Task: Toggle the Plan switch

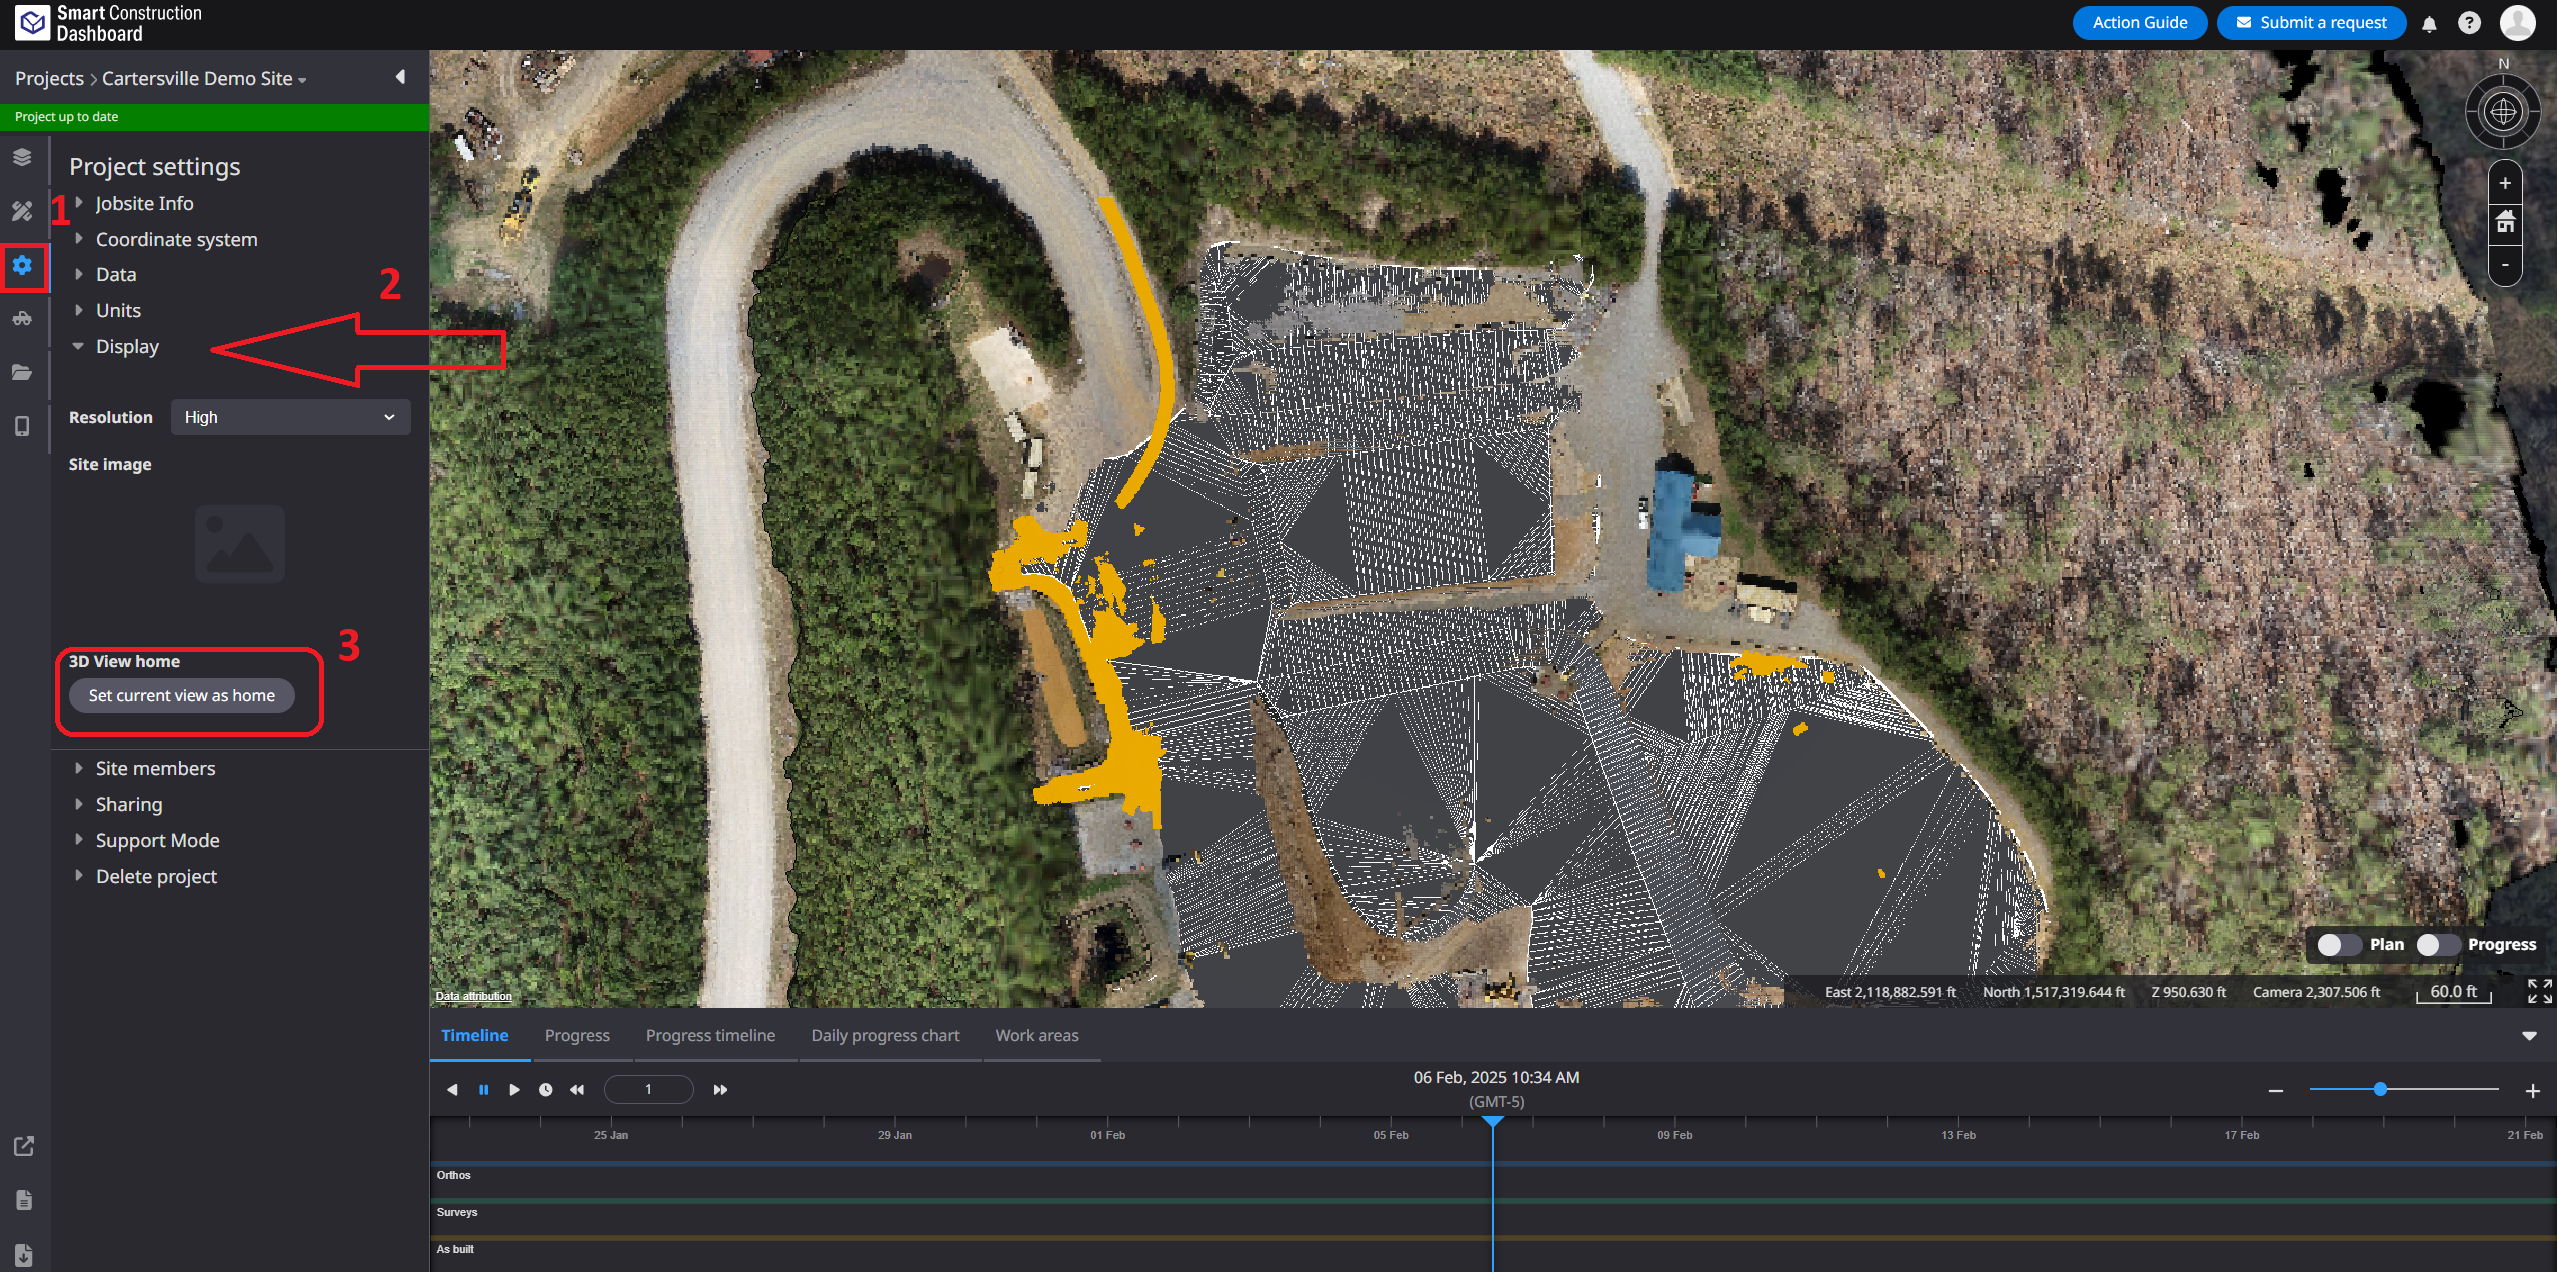Action: click(x=2339, y=945)
